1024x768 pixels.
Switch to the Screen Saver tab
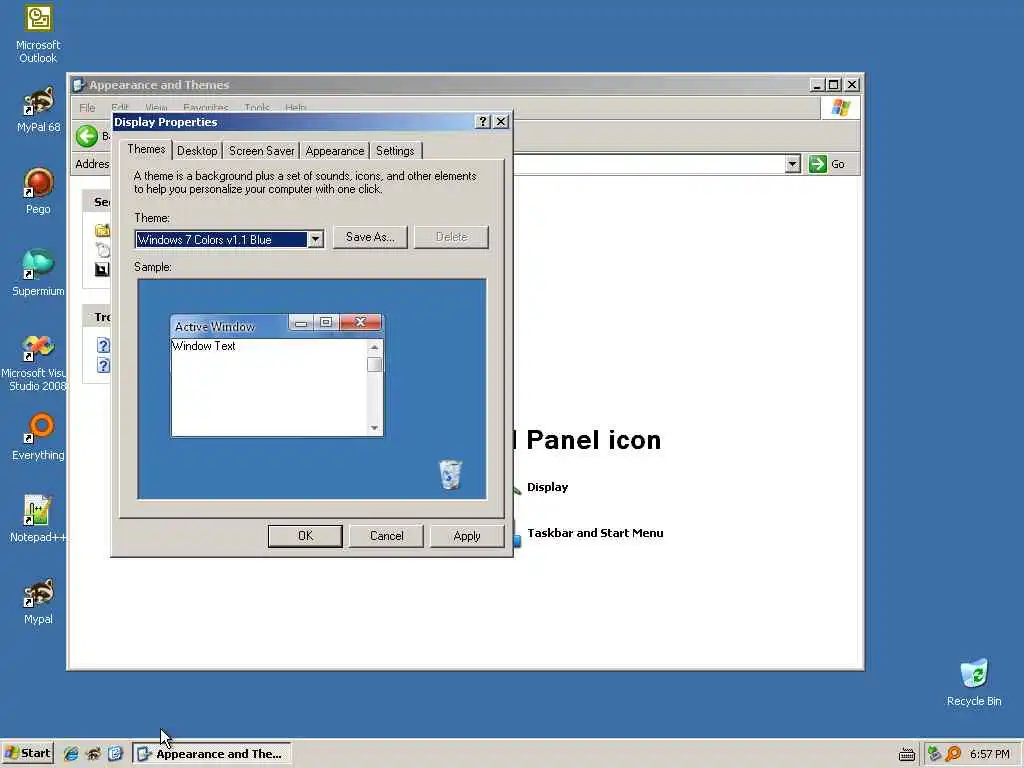pos(261,151)
